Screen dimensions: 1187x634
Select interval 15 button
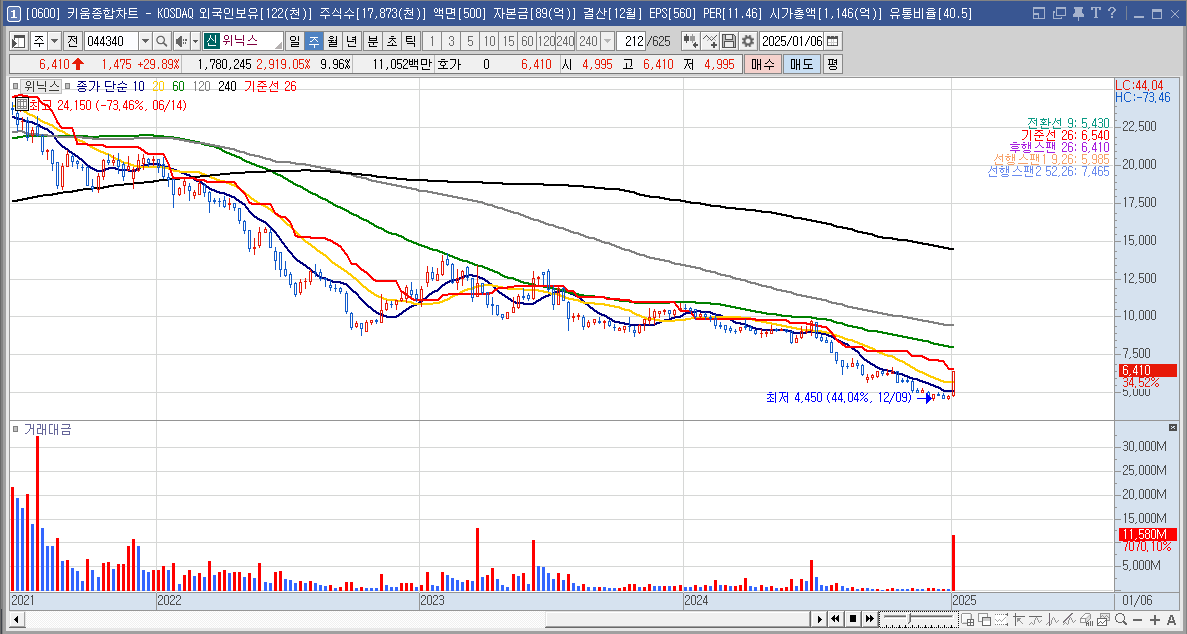coord(508,41)
